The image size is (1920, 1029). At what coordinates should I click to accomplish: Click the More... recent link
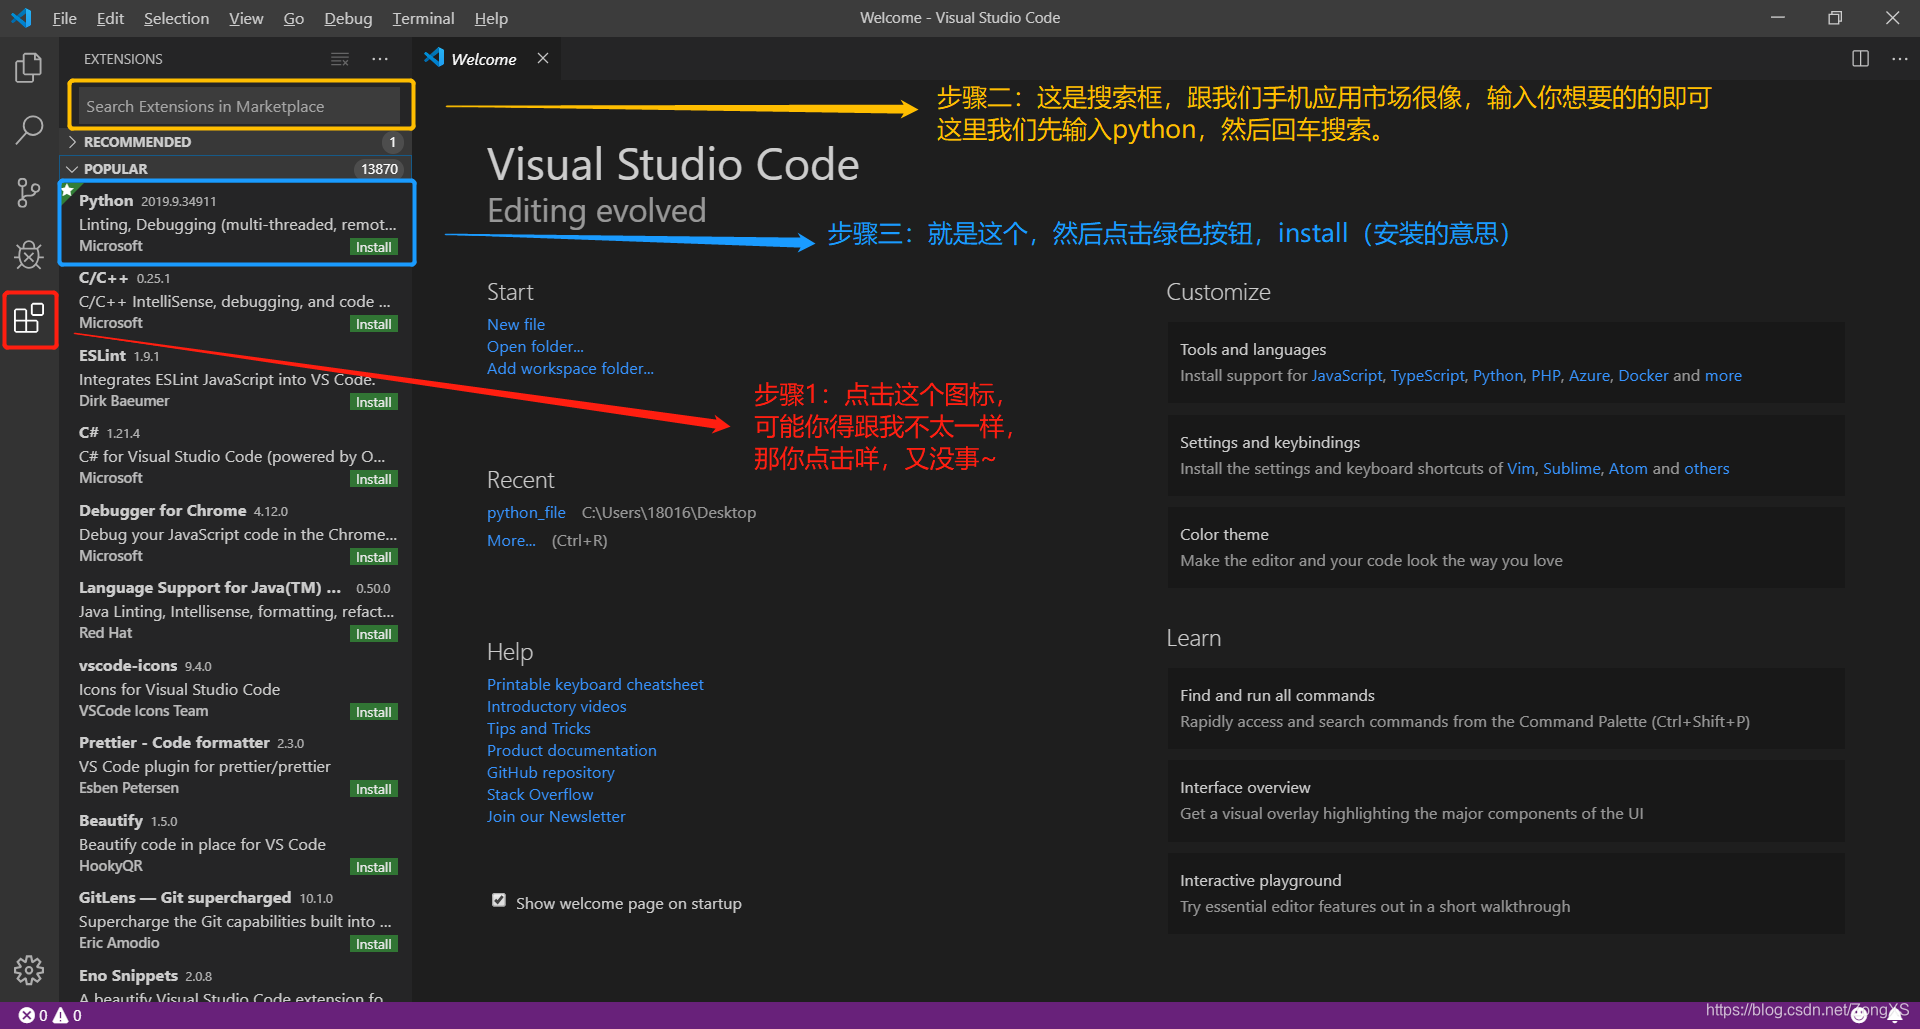[x=511, y=540]
